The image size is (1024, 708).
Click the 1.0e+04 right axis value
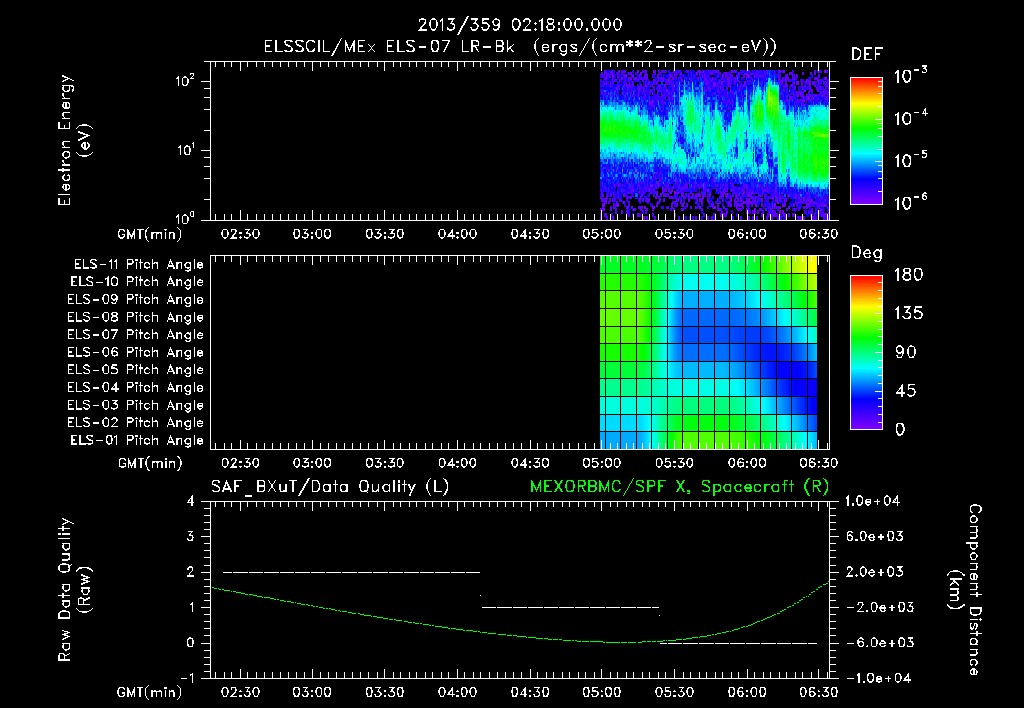[x=872, y=502]
